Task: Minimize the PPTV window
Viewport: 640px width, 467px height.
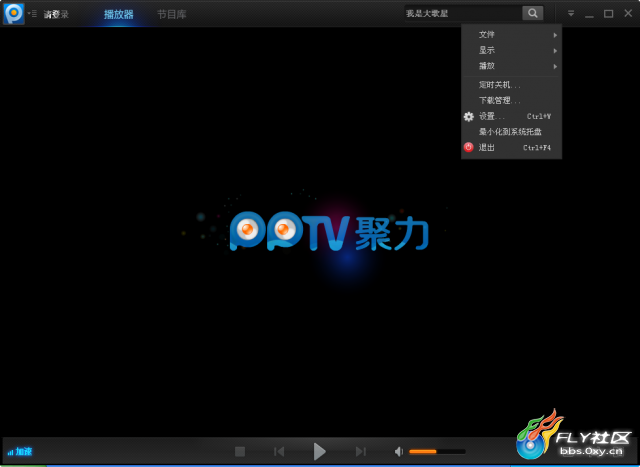Action: click(589, 15)
